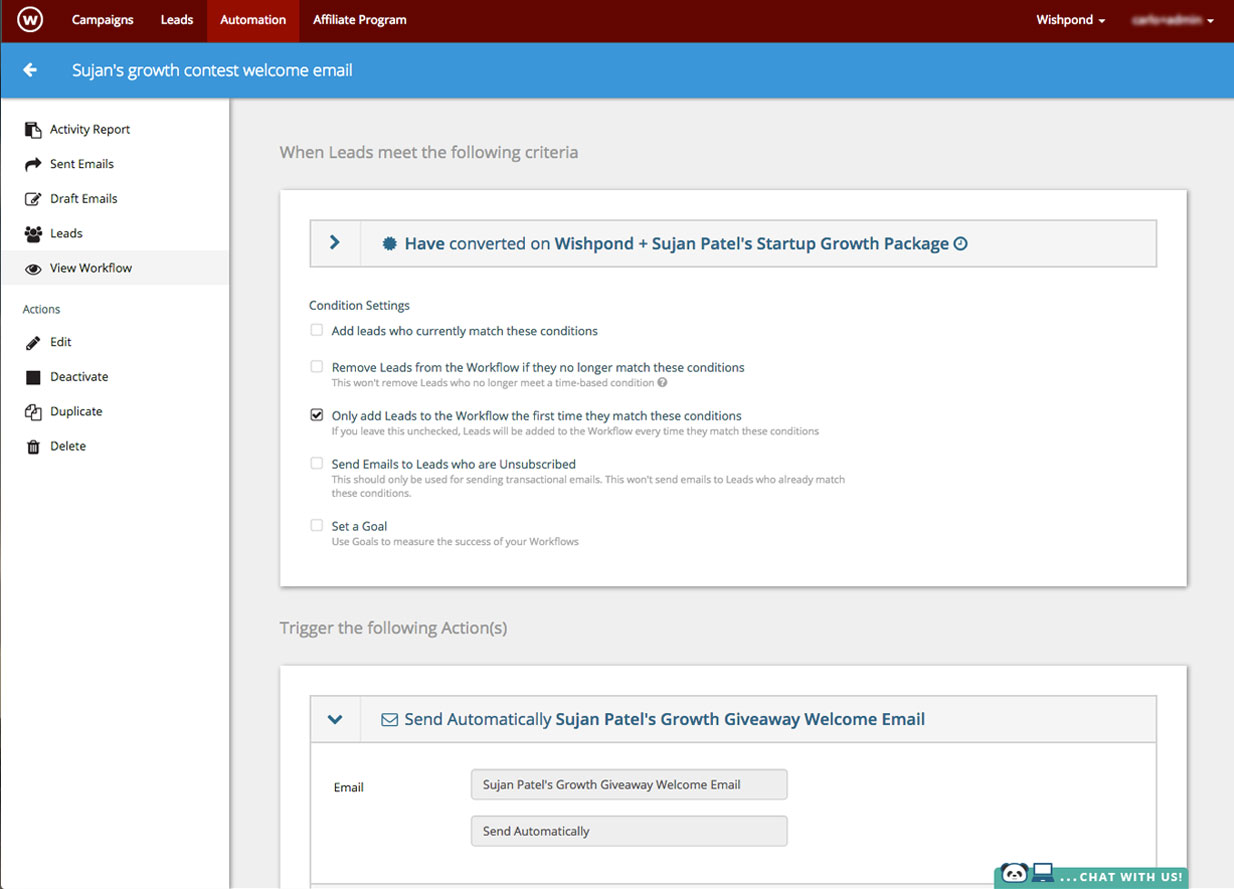This screenshot has width=1234, height=889.
Task: Click the Activity Report document icon
Action: [33, 129]
